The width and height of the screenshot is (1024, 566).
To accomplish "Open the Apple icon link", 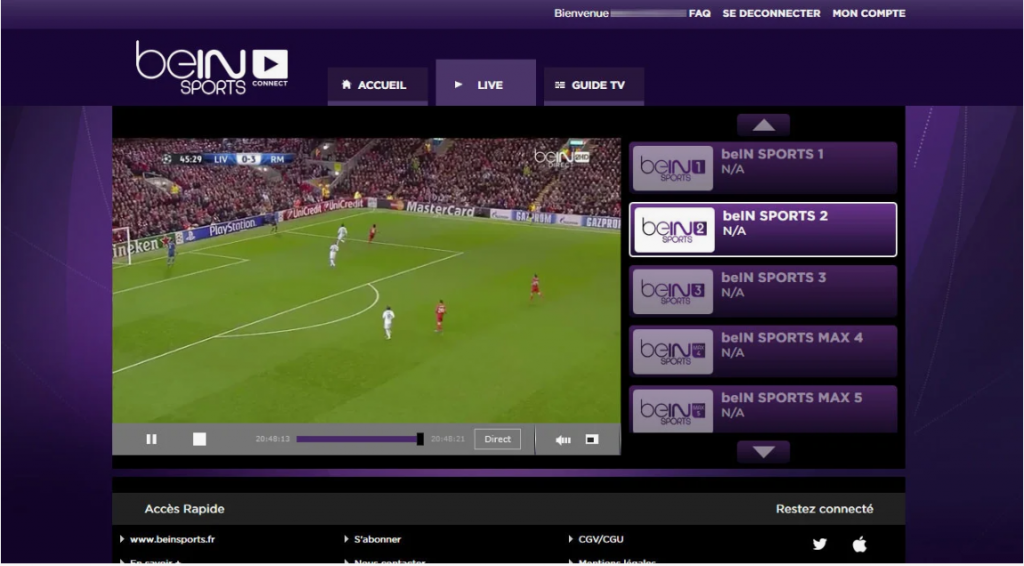I will pos(859,544).
